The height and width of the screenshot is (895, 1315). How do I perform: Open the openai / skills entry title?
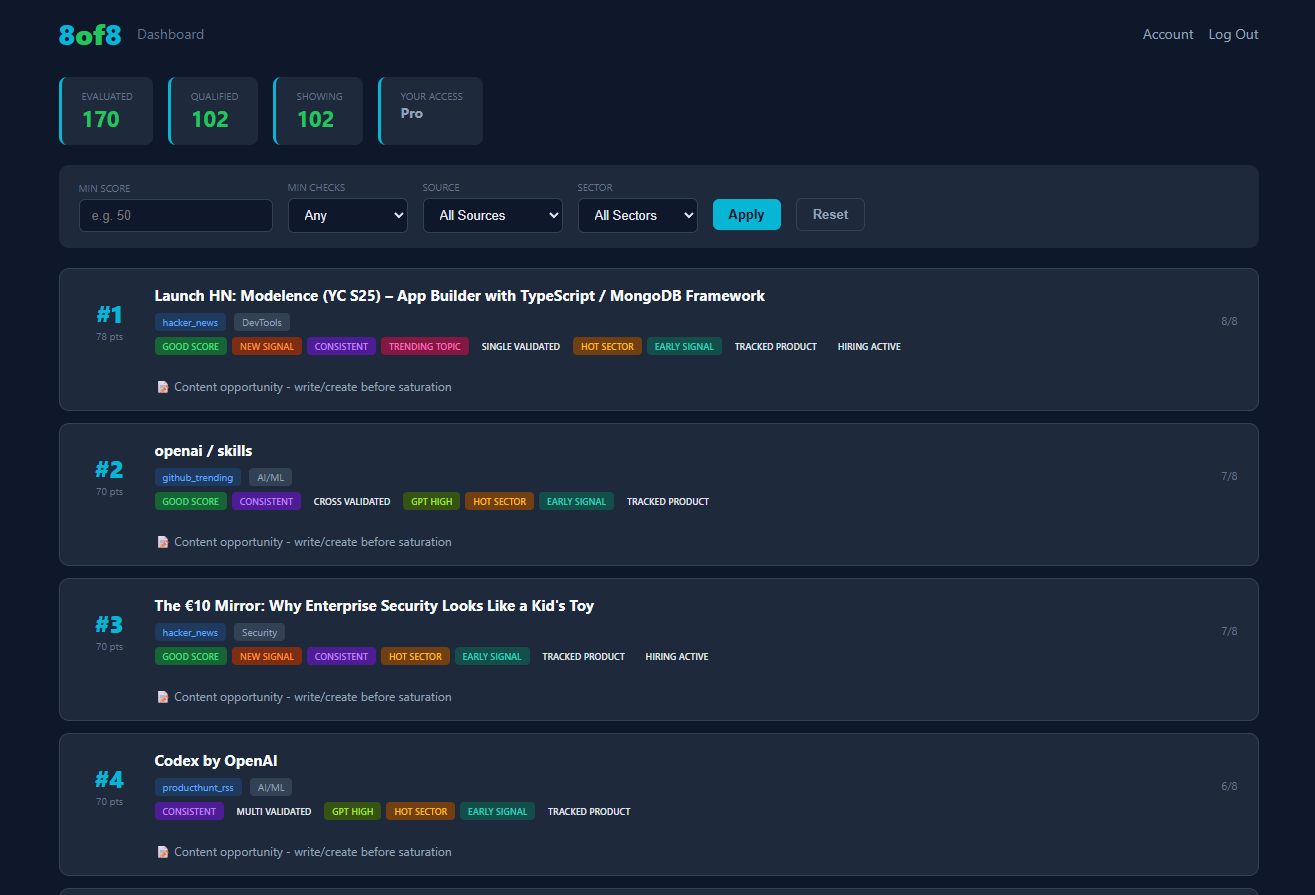point(203,451)
